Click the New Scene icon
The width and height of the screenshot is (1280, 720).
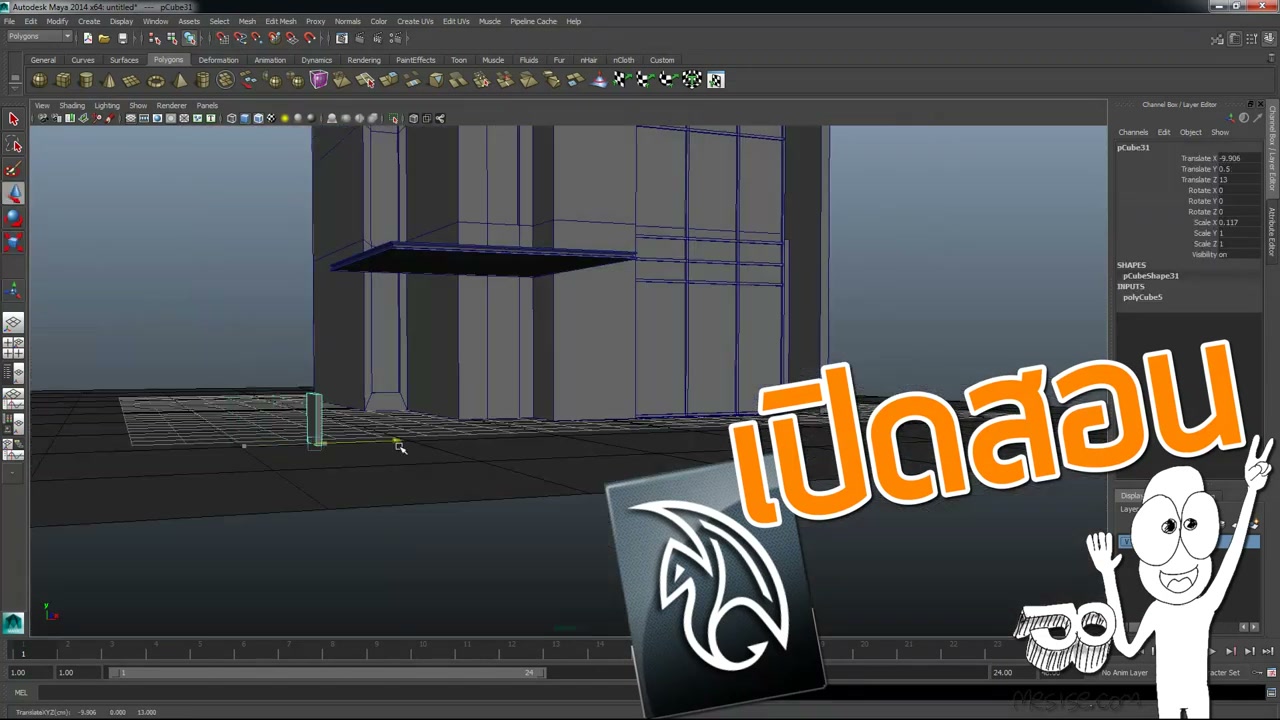click(x=88, y=38)
